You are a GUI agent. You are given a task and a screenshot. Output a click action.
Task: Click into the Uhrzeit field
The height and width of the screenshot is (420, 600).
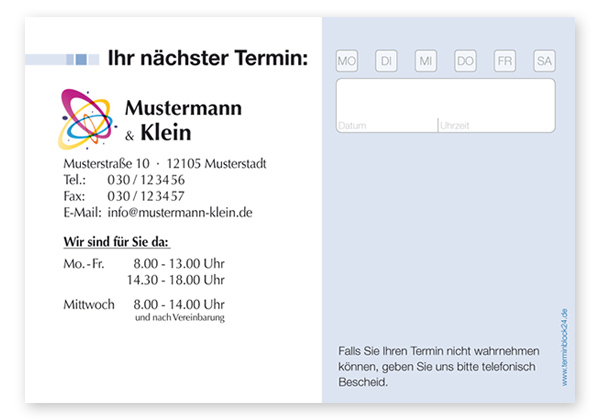tap(496, 106)
